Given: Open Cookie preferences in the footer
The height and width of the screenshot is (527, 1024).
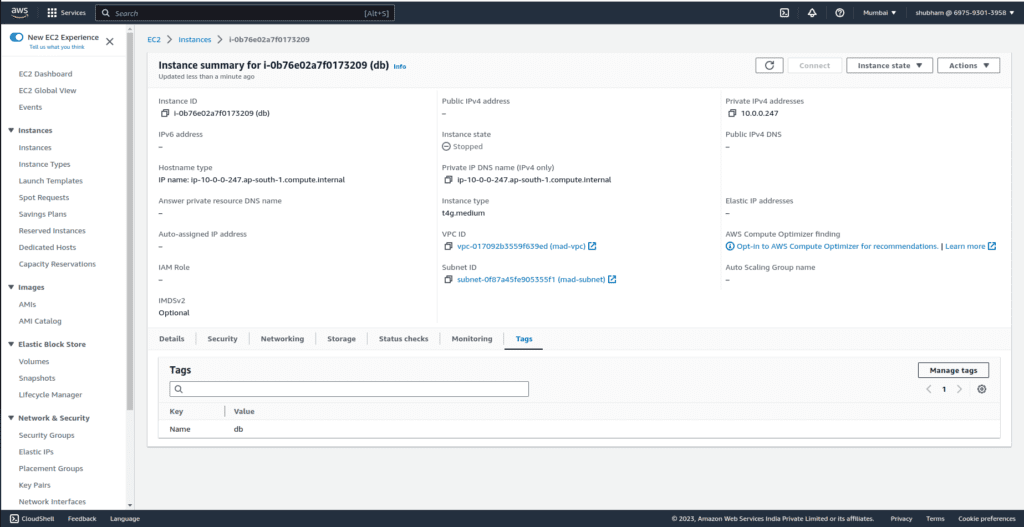Looking at the screenshot, I should coord(987,519).
